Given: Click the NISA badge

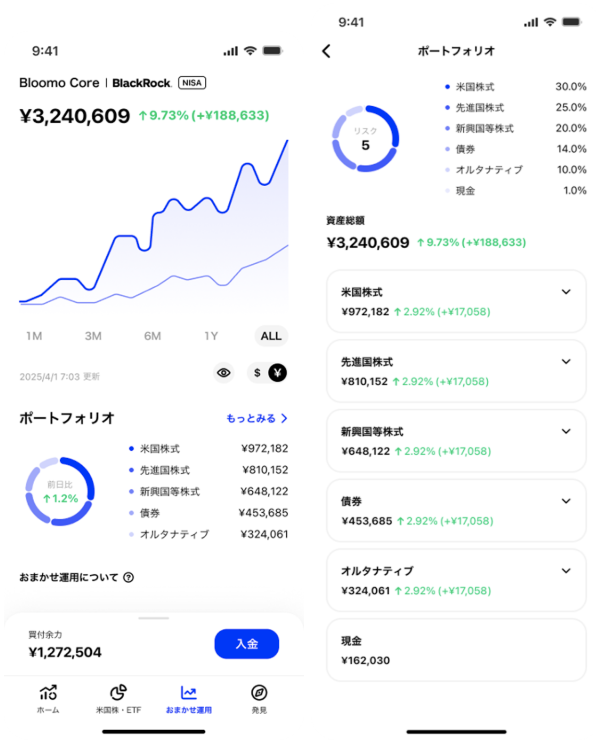Looking at the screenshot, I should 192,83.
